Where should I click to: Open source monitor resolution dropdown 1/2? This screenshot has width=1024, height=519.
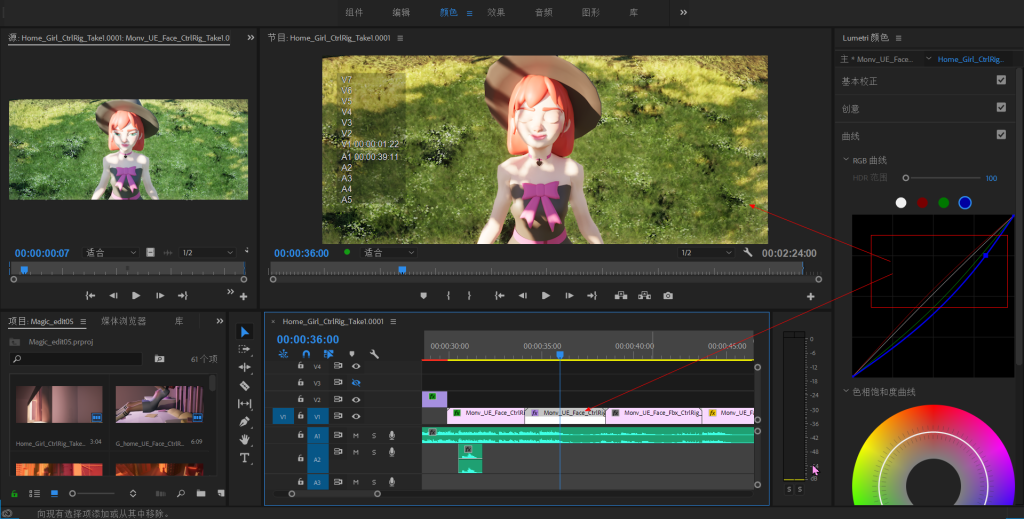tap(207, 253)
